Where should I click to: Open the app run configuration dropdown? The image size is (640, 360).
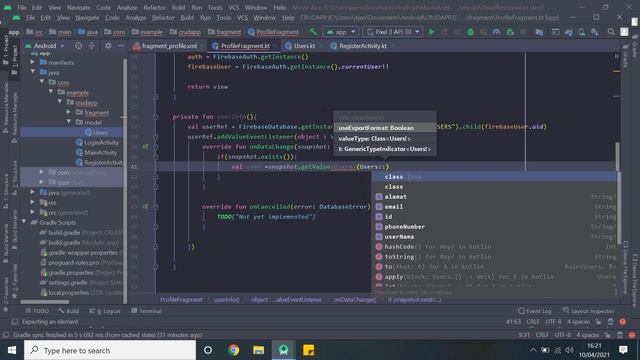(x=341, y=32)
